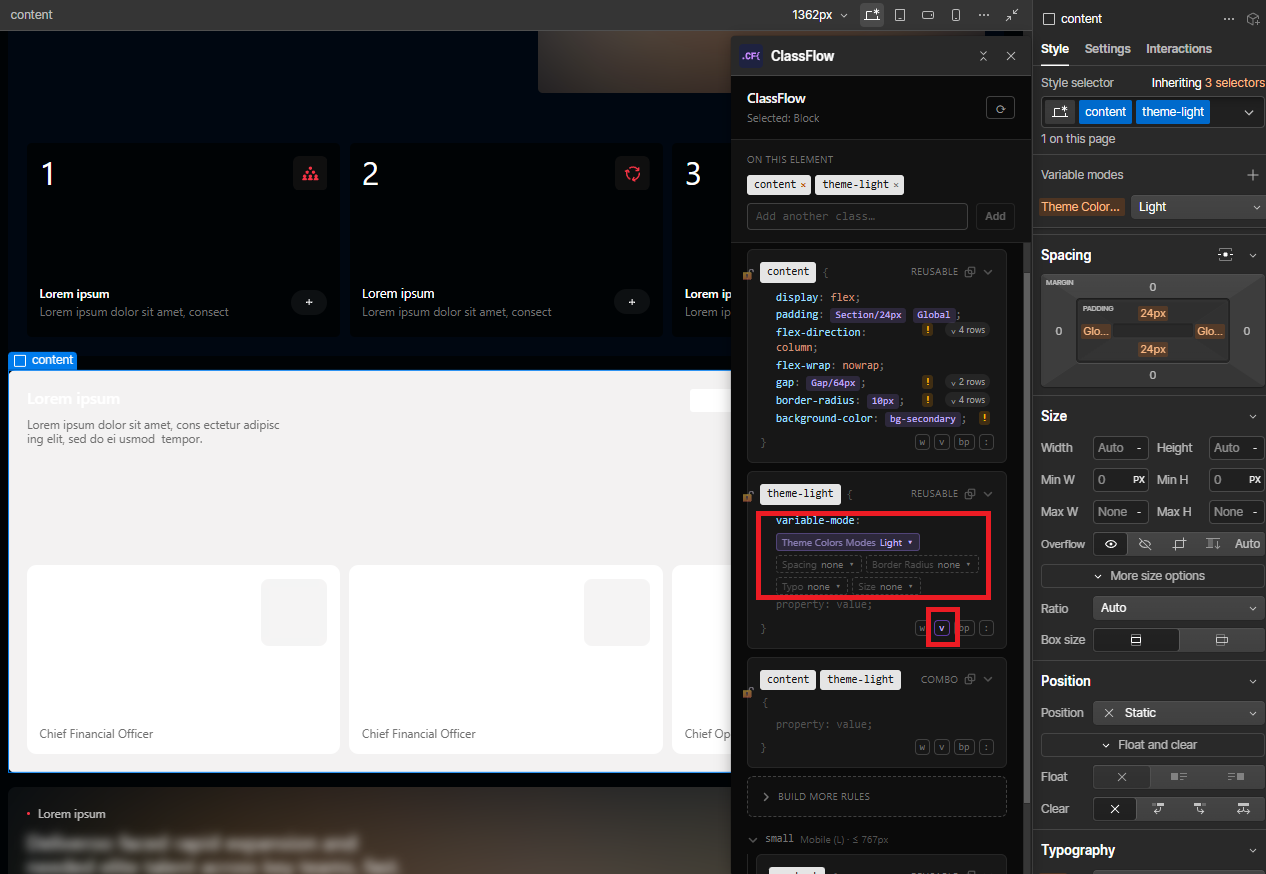Open element options ellipsis in Style panel header
The width and height of the screenshot is (1266, 874).
[x=1229, y=19]
